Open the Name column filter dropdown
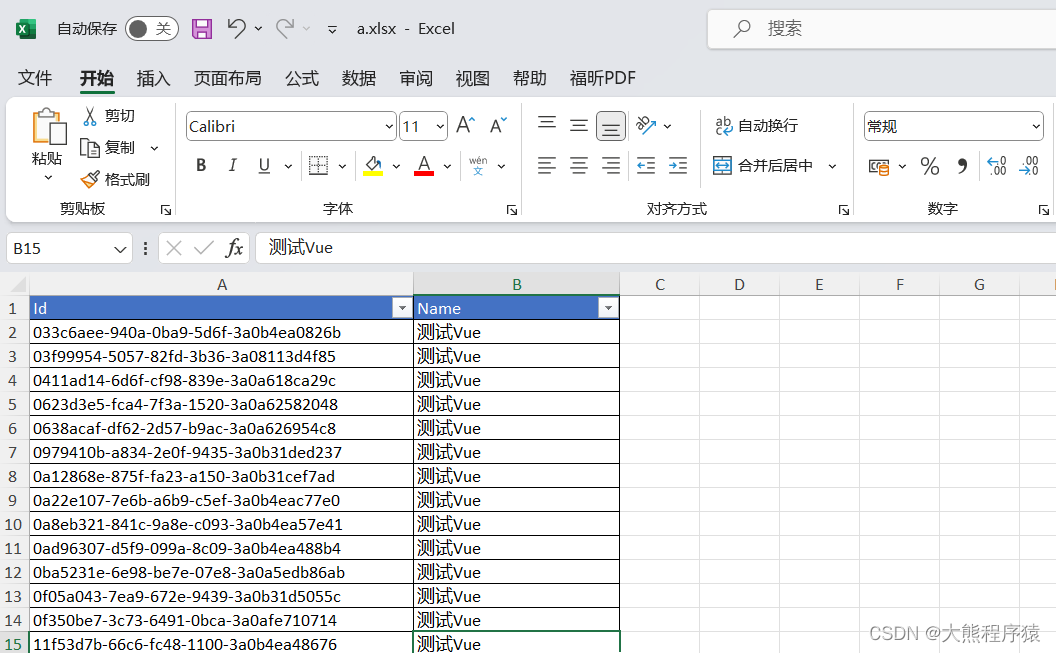Viewport: 1056px width, 653px height. (x=608, y=308)
